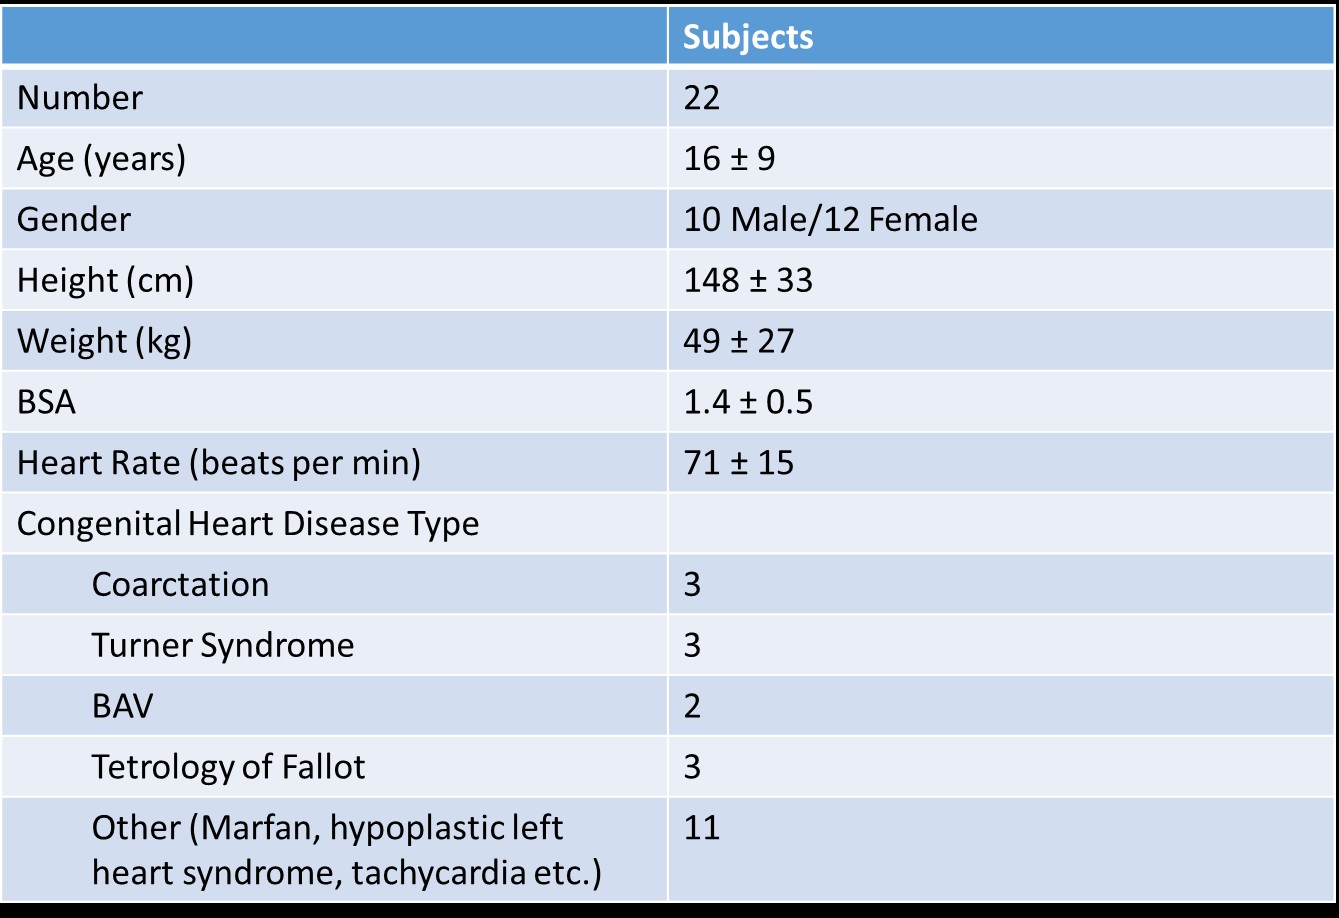The image size is (1339, 918).
Task: Select the Turner Syndrome row label
Action: pyautogui.click(x=222, y=646)
